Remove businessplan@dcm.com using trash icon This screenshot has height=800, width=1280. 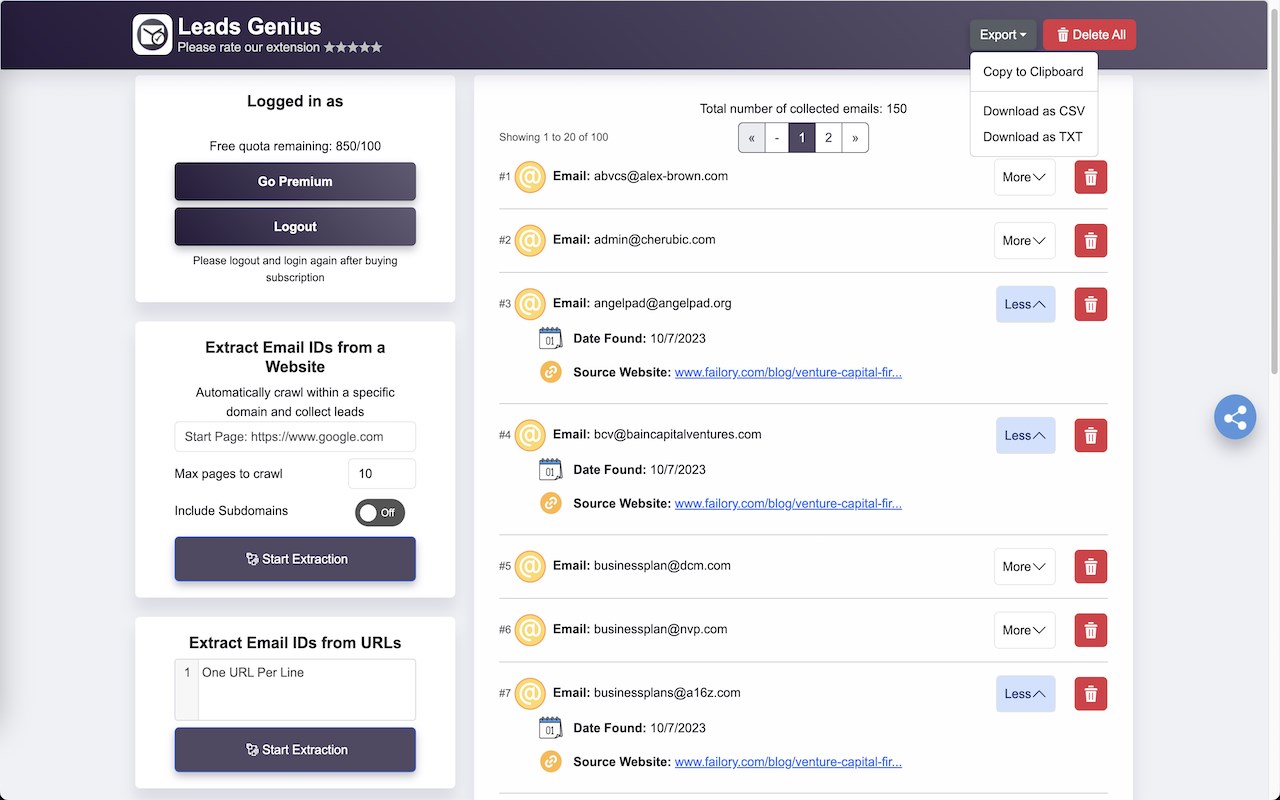[x=1090, y=566]
